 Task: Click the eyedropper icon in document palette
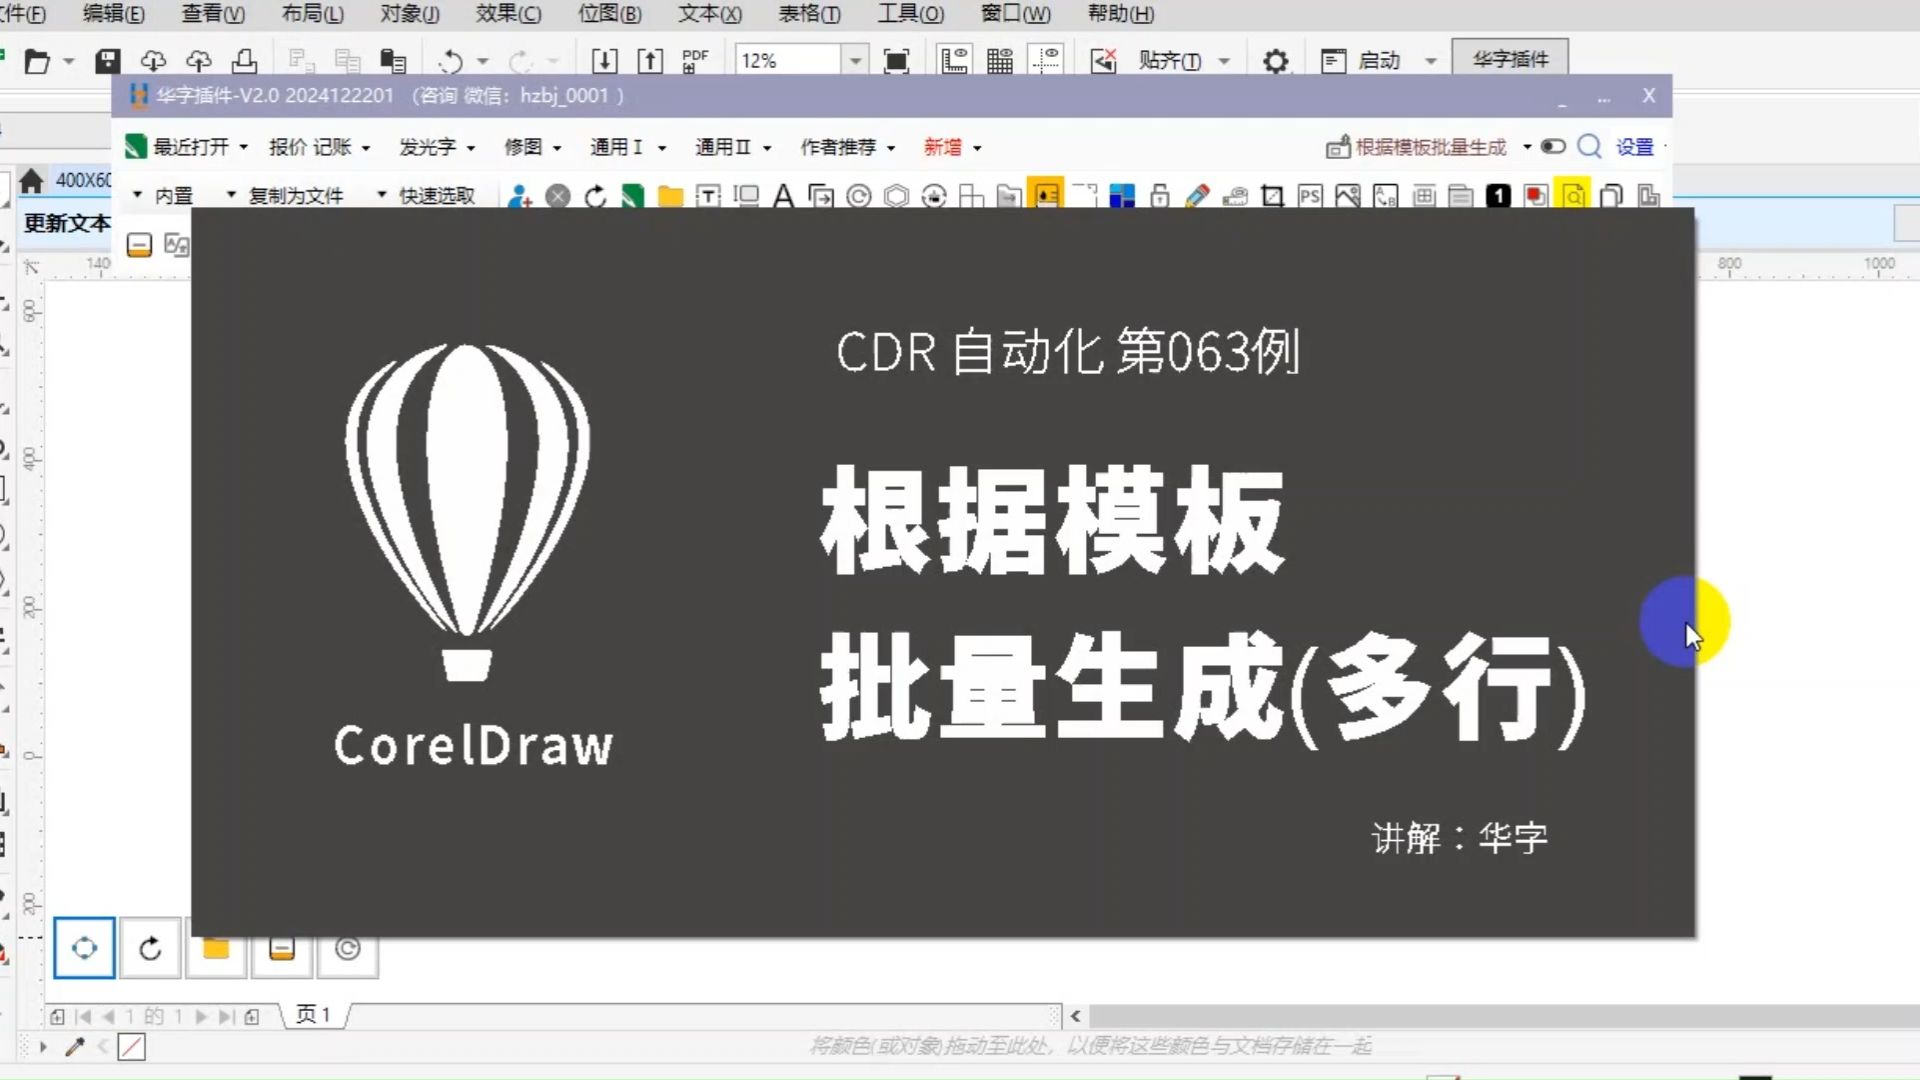click(x=75, y=1047)
